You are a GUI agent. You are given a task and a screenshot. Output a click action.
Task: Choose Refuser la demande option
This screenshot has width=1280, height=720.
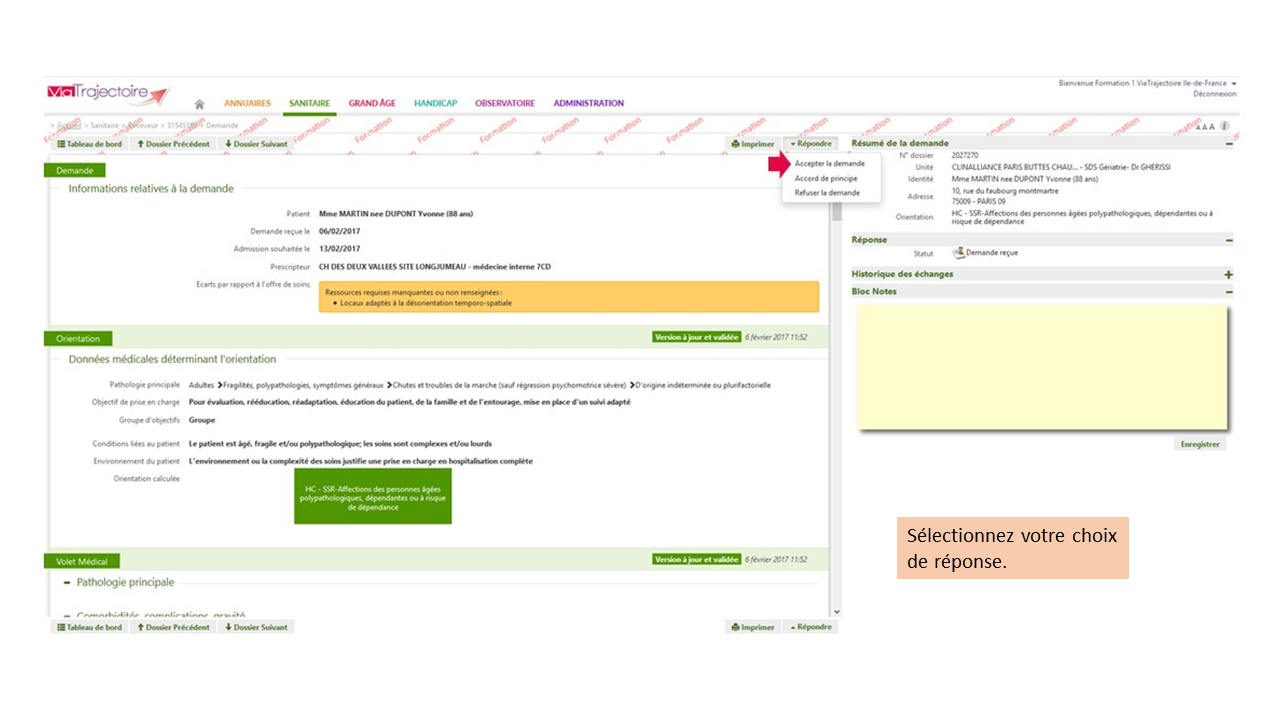point(826,192)
